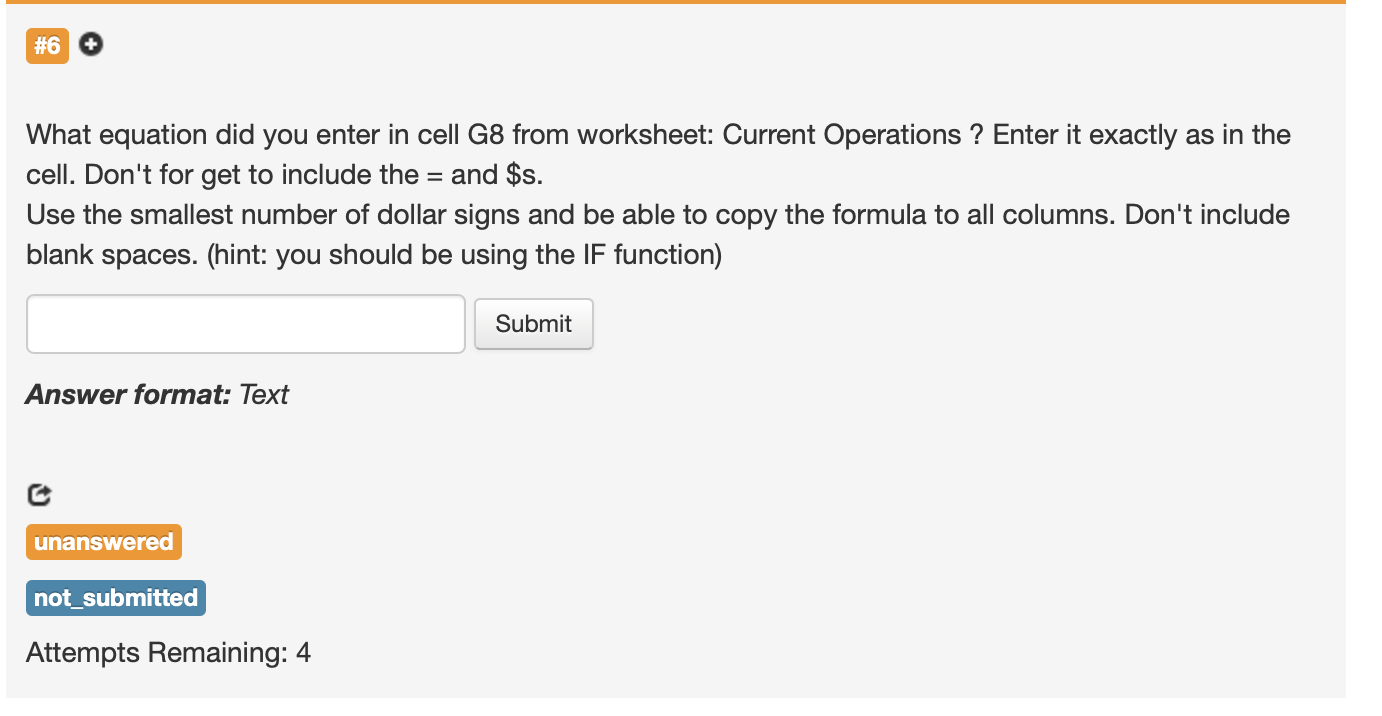Click the blue not_submitted status badge

click(x=116, y=598)
